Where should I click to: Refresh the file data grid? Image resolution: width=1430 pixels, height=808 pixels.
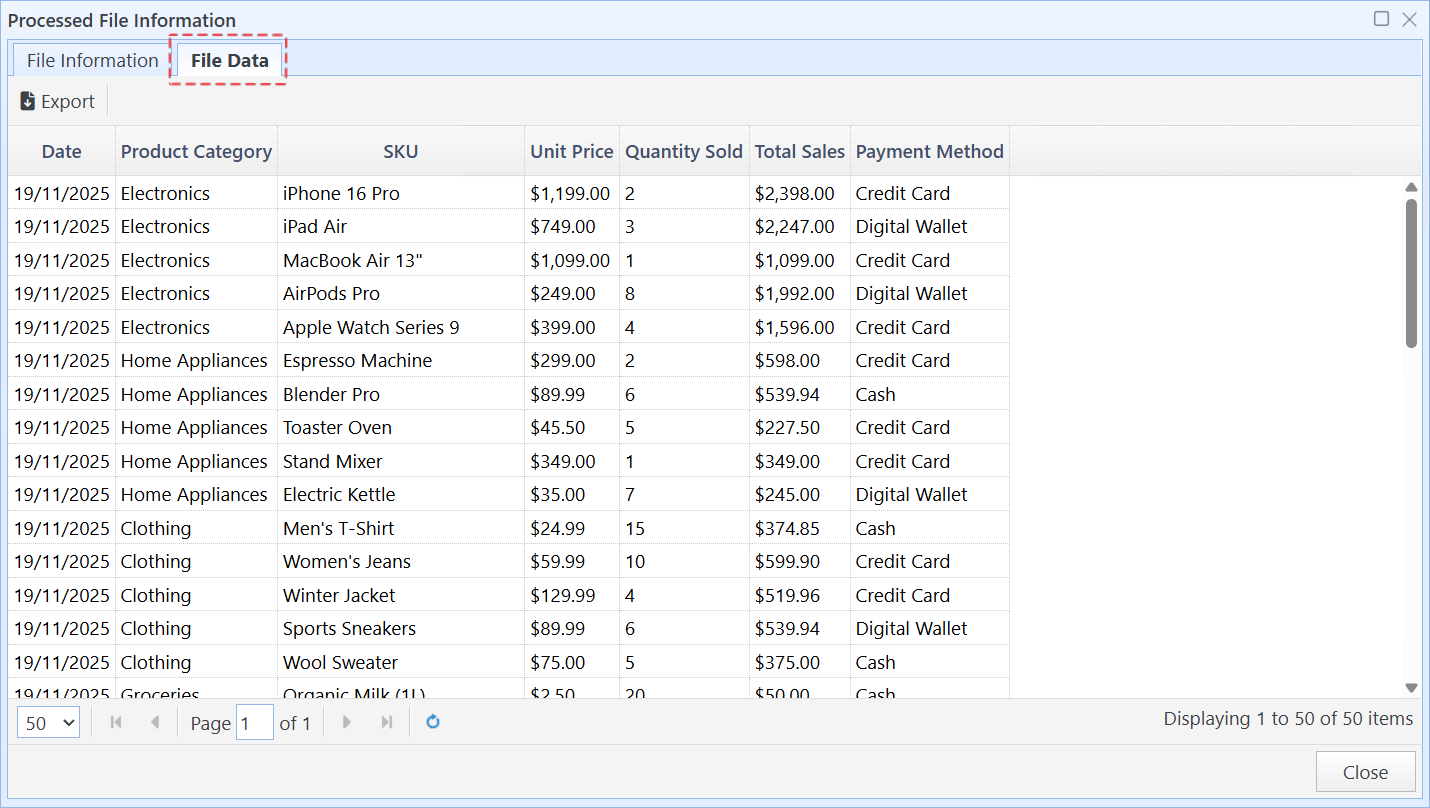click(x=432, y=722)
